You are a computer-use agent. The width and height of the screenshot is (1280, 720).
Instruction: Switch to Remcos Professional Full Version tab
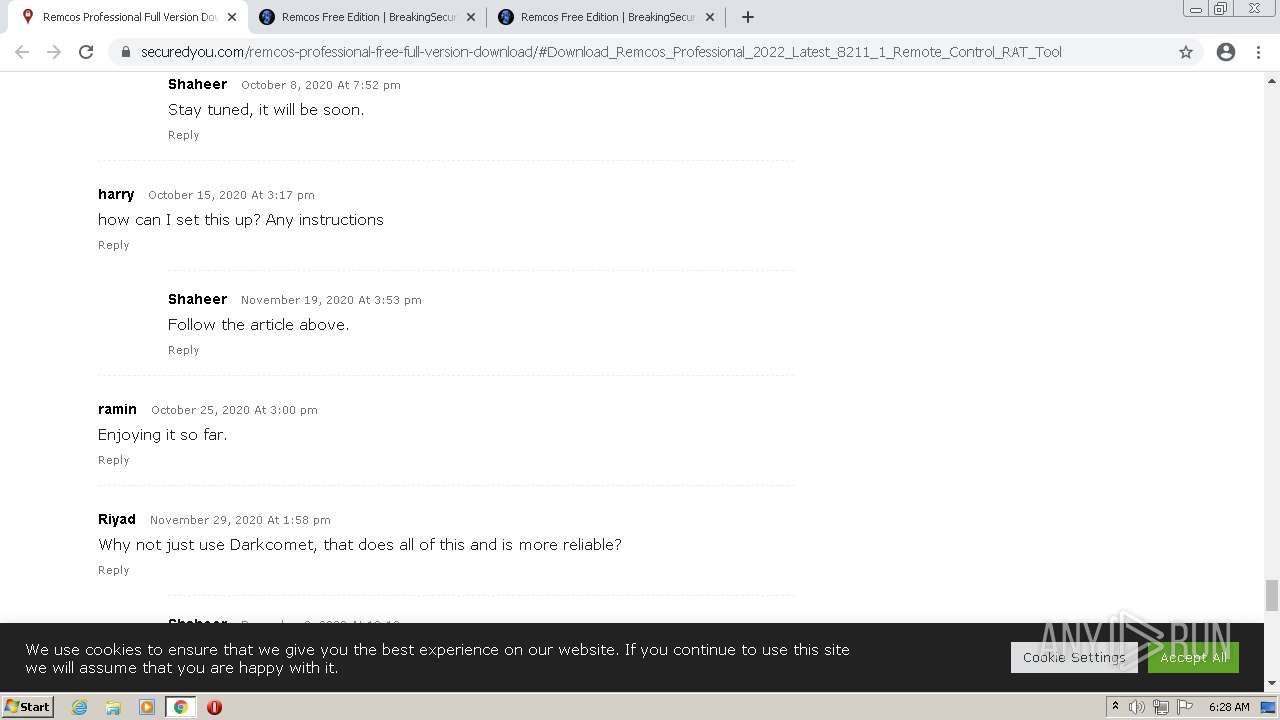point(128,17)
